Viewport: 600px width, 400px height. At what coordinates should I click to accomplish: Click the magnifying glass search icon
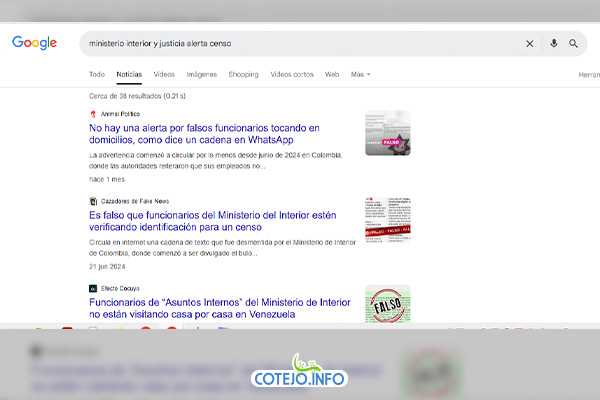coord(573,44)
